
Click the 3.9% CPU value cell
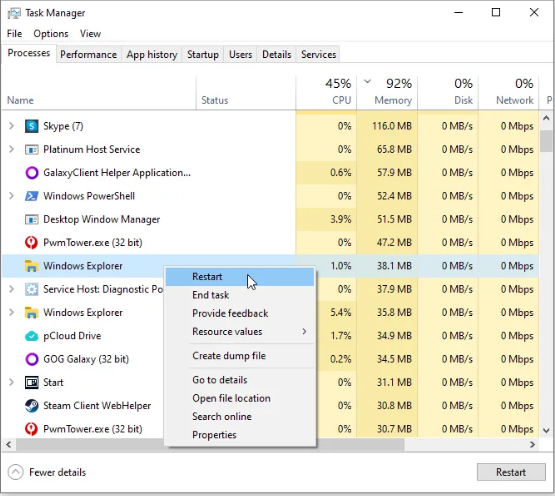(326, 220)
